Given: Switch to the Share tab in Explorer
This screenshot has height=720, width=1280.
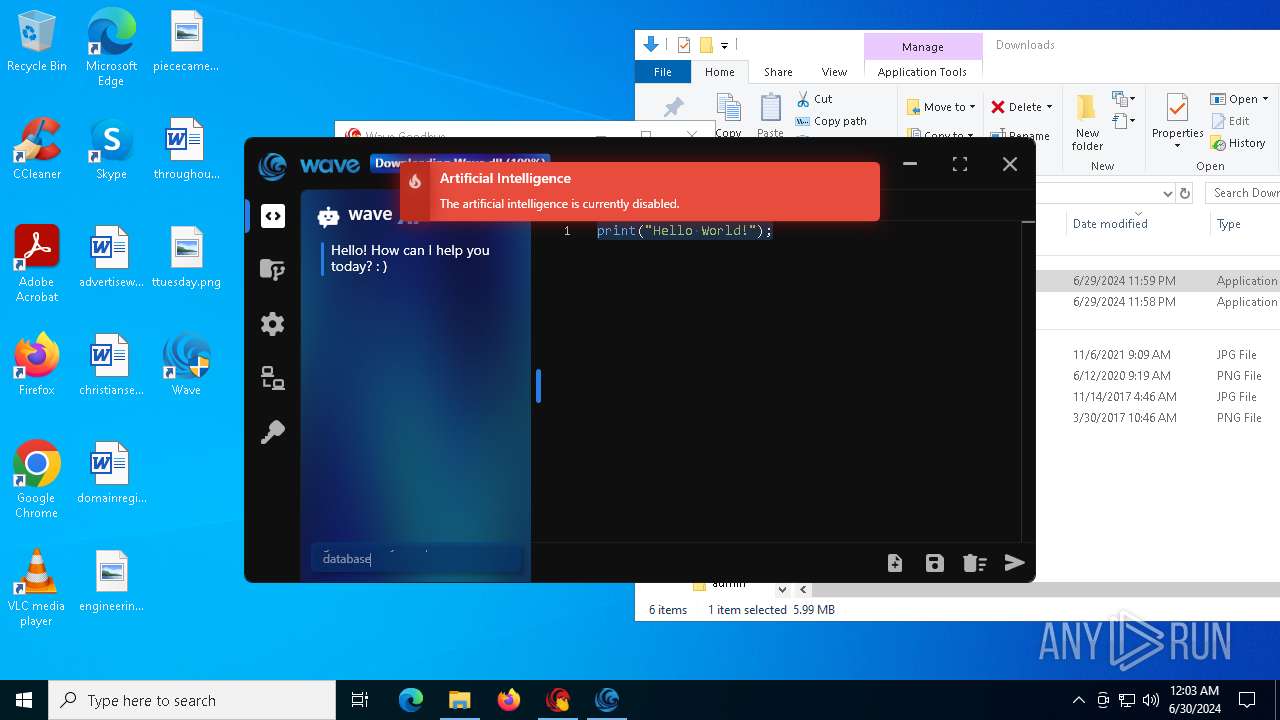Looking at the screenshot, I should coord(778,72).
